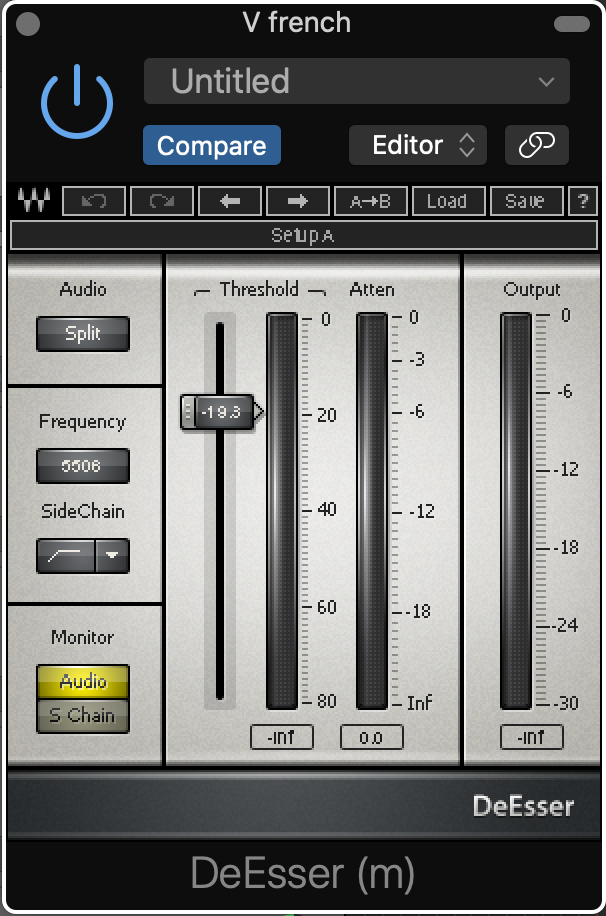
Task: Click the undo arrow in Waves toolbar
Action: [94, 202]
